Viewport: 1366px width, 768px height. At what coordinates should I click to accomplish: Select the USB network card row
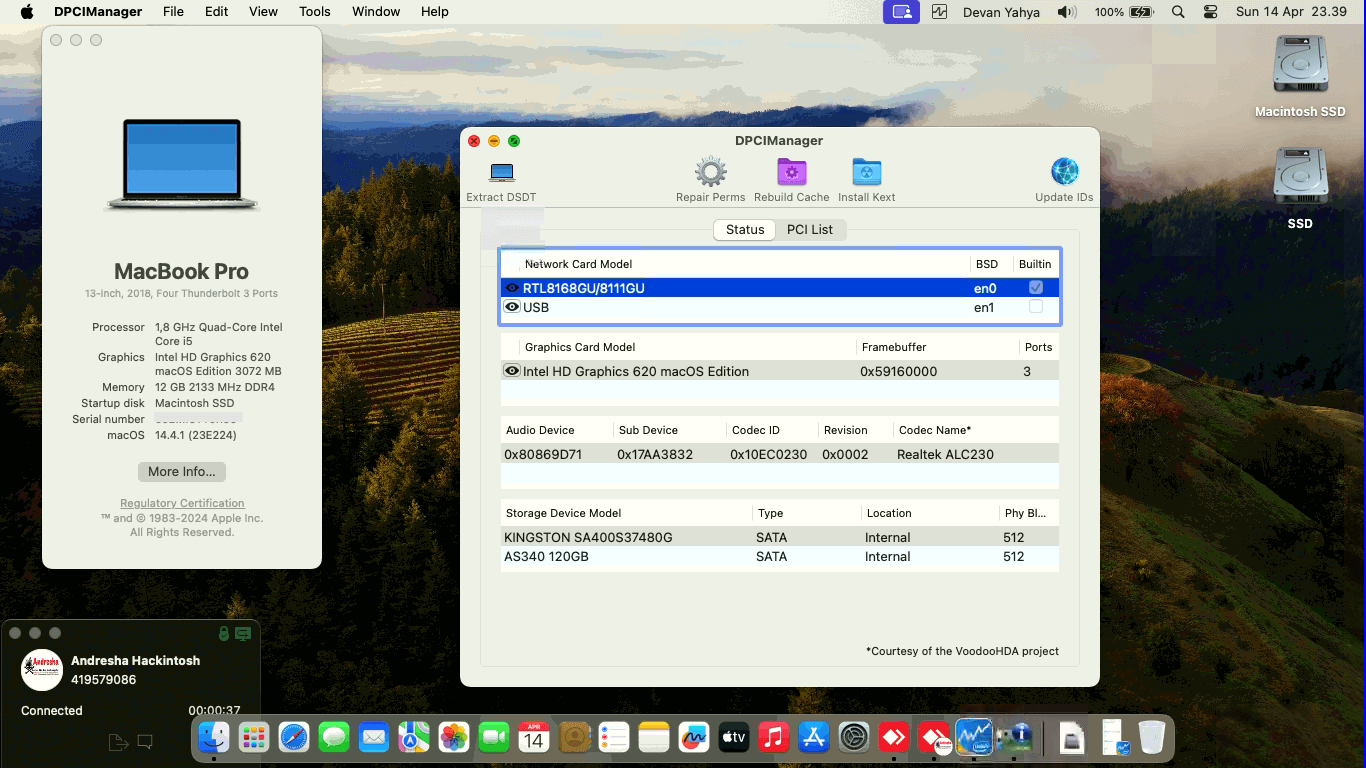(779, 307)
